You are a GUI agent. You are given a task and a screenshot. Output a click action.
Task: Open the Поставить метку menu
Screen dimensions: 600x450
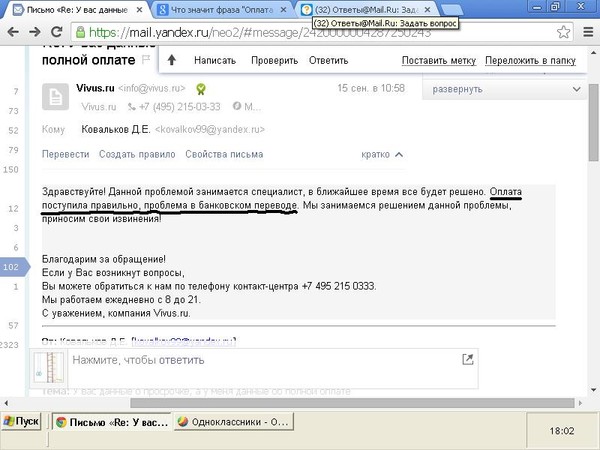439,60
